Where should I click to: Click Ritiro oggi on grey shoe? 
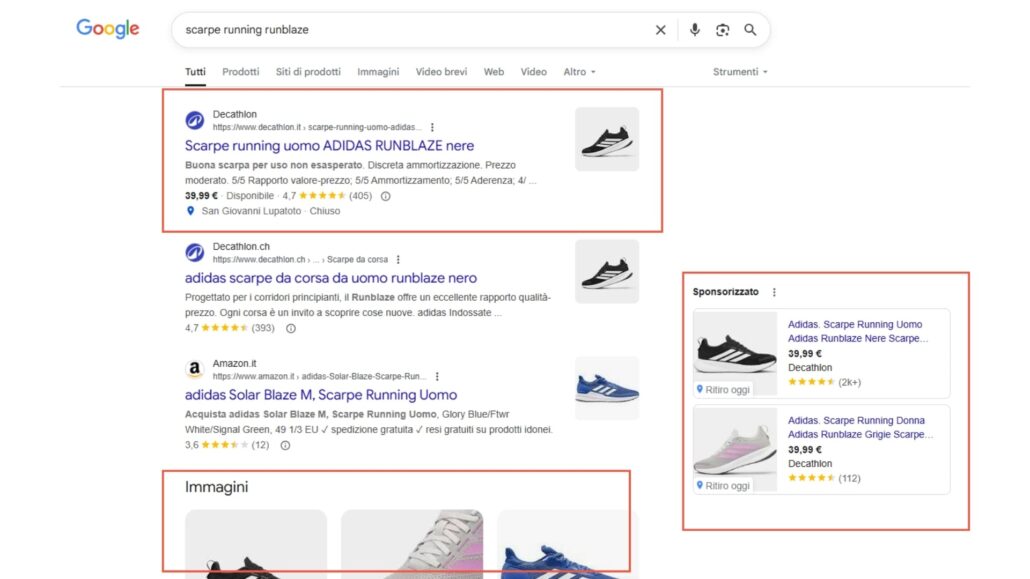pos(723,486)
